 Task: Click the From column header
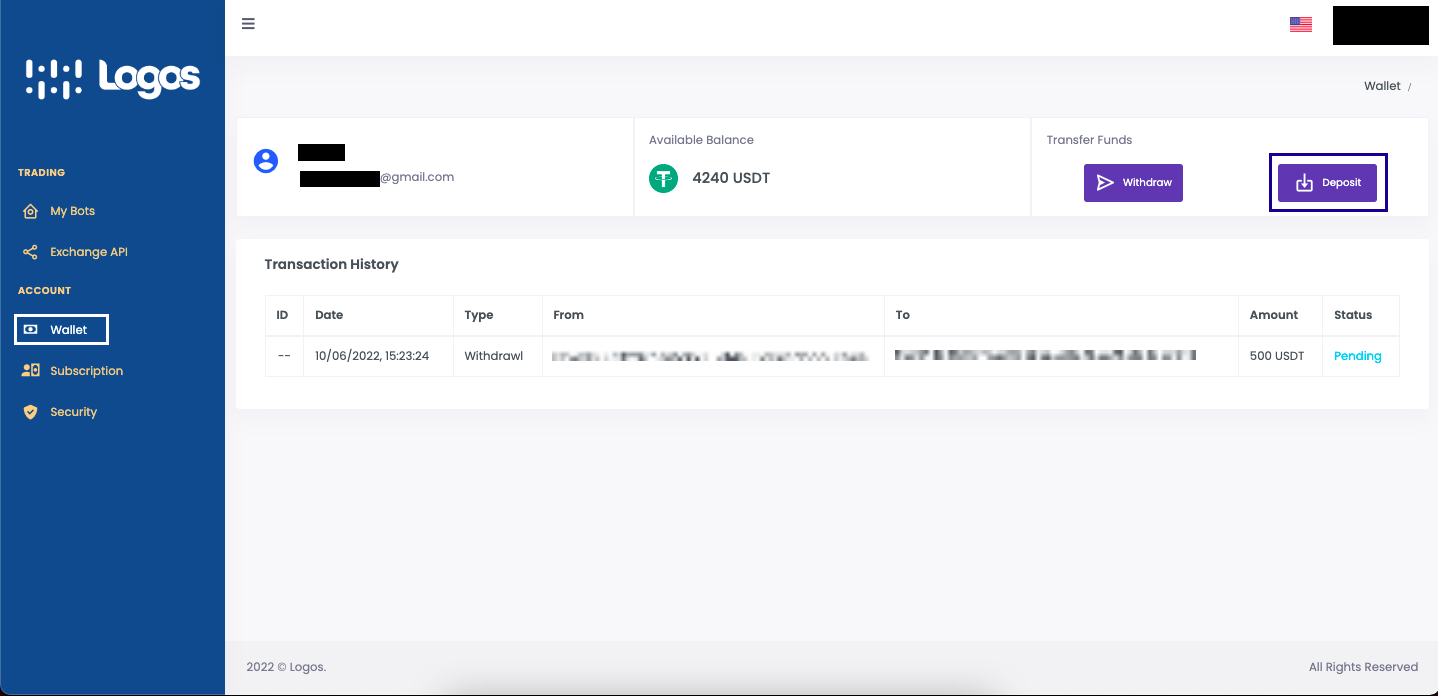568,315
